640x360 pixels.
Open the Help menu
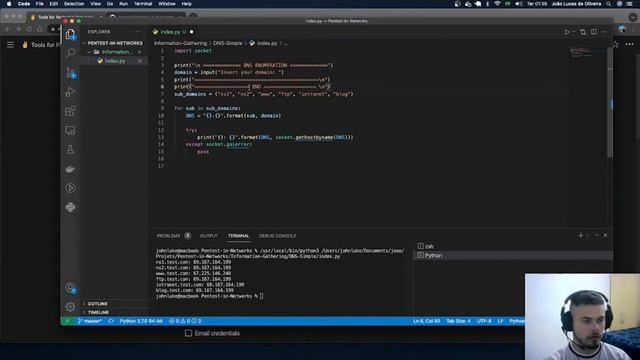click(x=186, y=4)
